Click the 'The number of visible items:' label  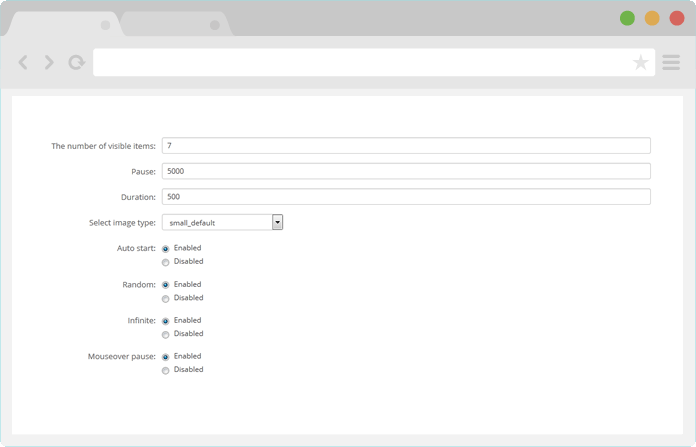pos(103,146)
